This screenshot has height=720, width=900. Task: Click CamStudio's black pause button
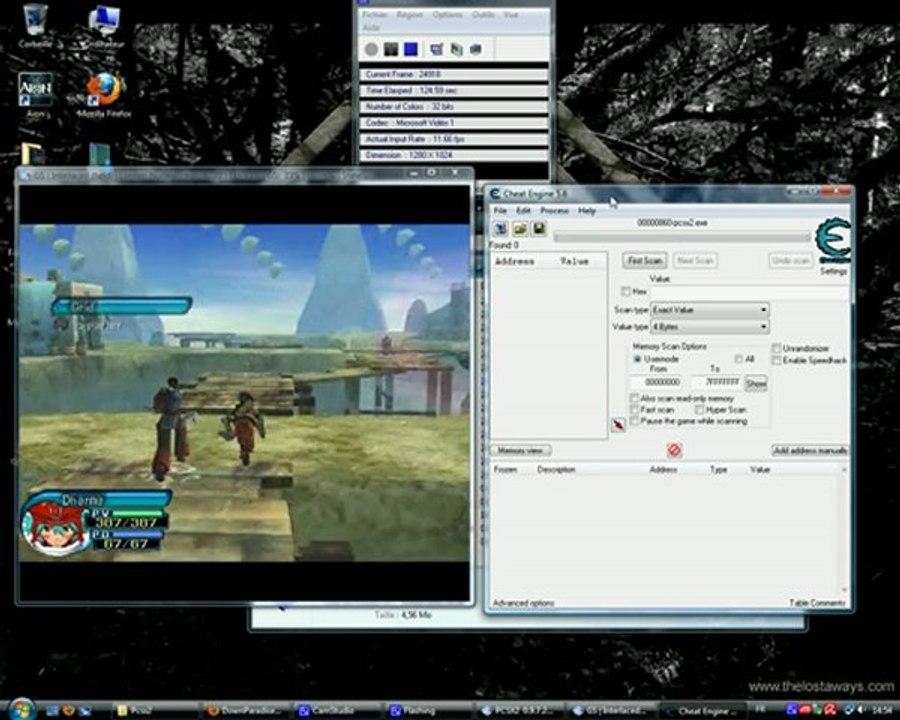[x=391, y=49]
